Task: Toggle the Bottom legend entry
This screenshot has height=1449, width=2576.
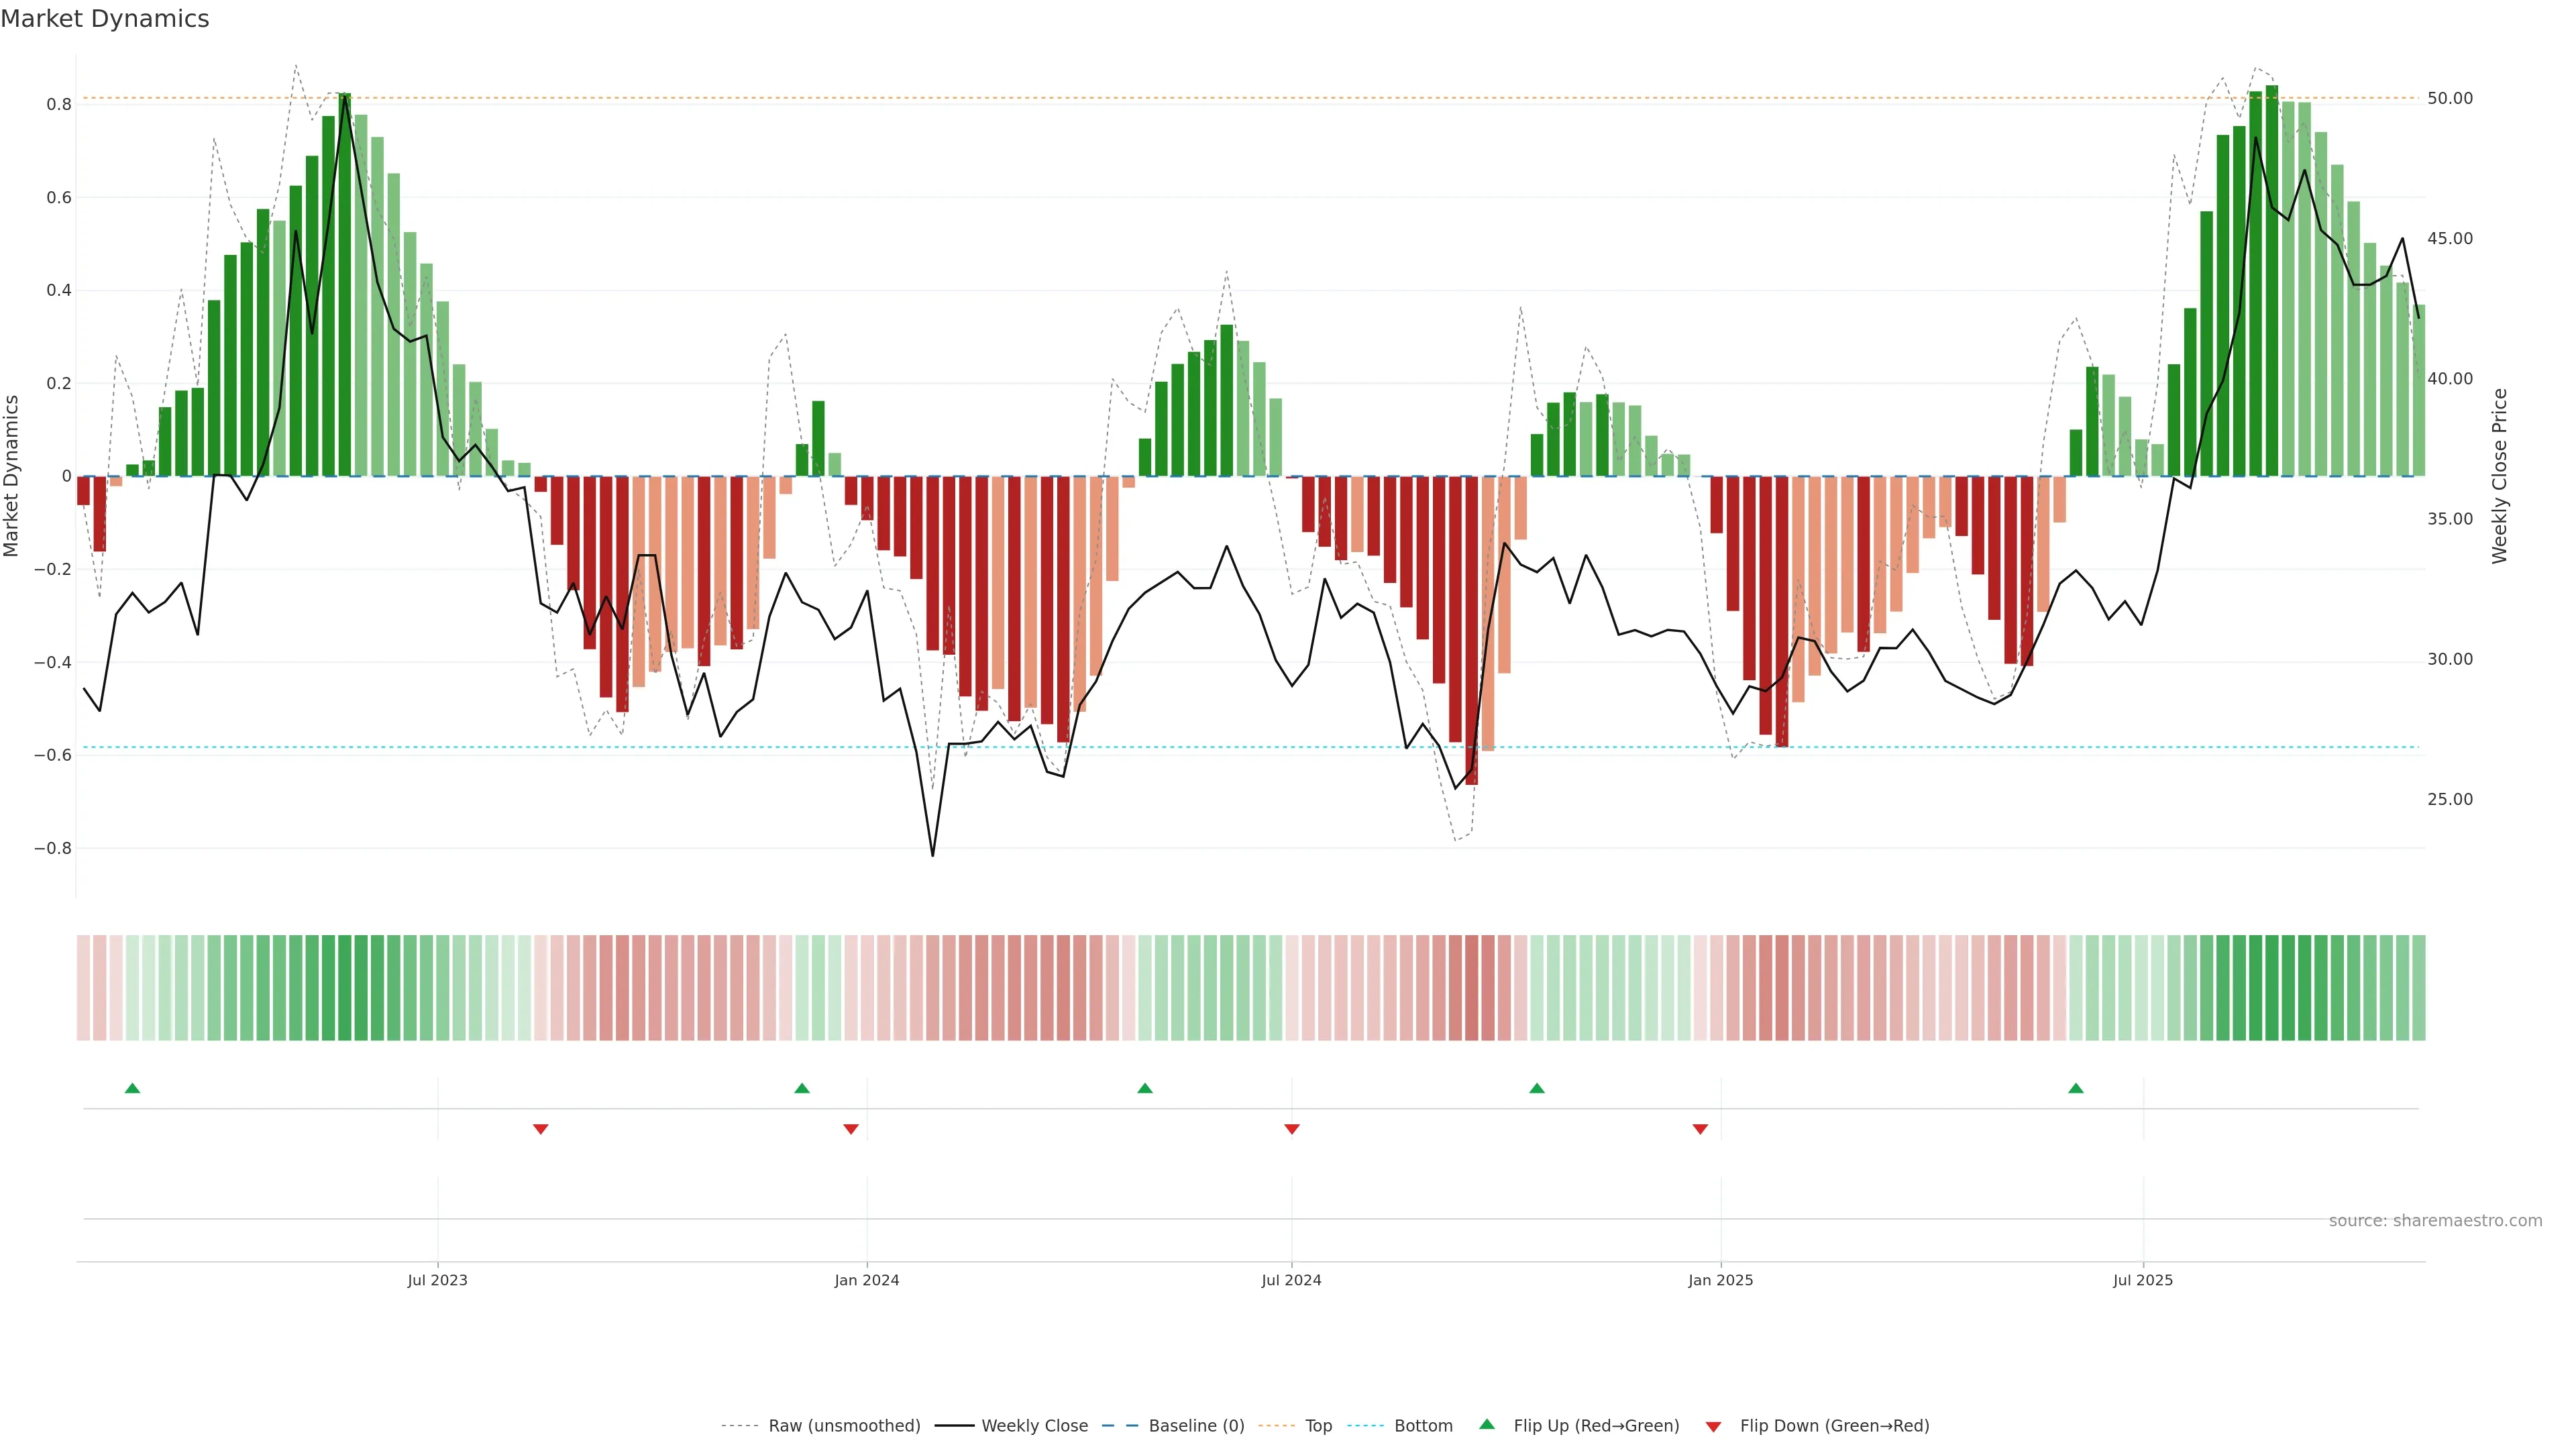Action: point(1423,1426)
